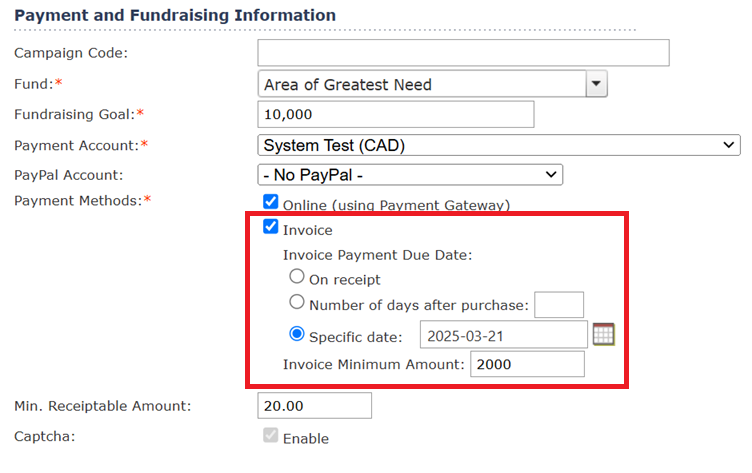Click the Enable label beside Captcha
752x473 pixels.
click(306, 438)
